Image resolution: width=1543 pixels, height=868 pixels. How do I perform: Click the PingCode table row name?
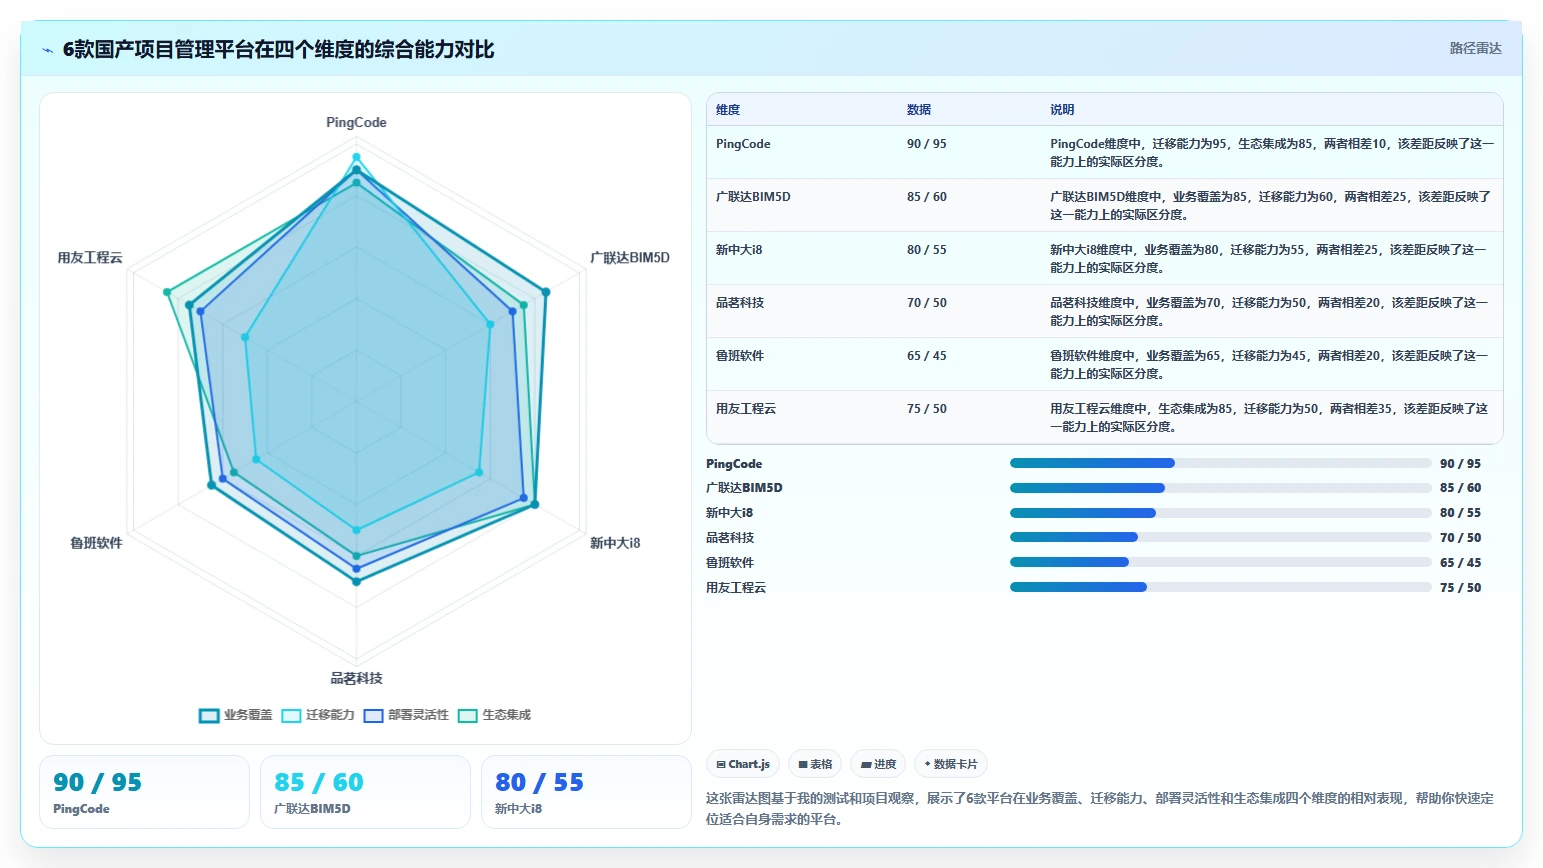coord(743,144)
